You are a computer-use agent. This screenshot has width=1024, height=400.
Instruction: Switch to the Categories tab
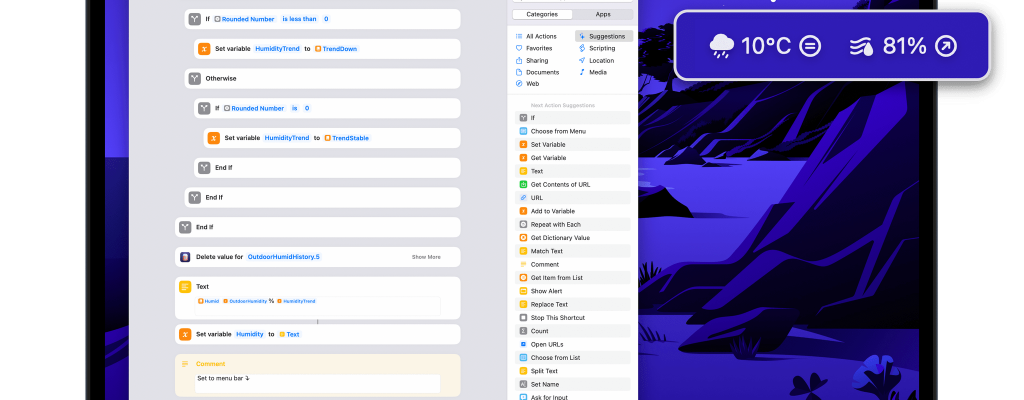pos(542,15)
